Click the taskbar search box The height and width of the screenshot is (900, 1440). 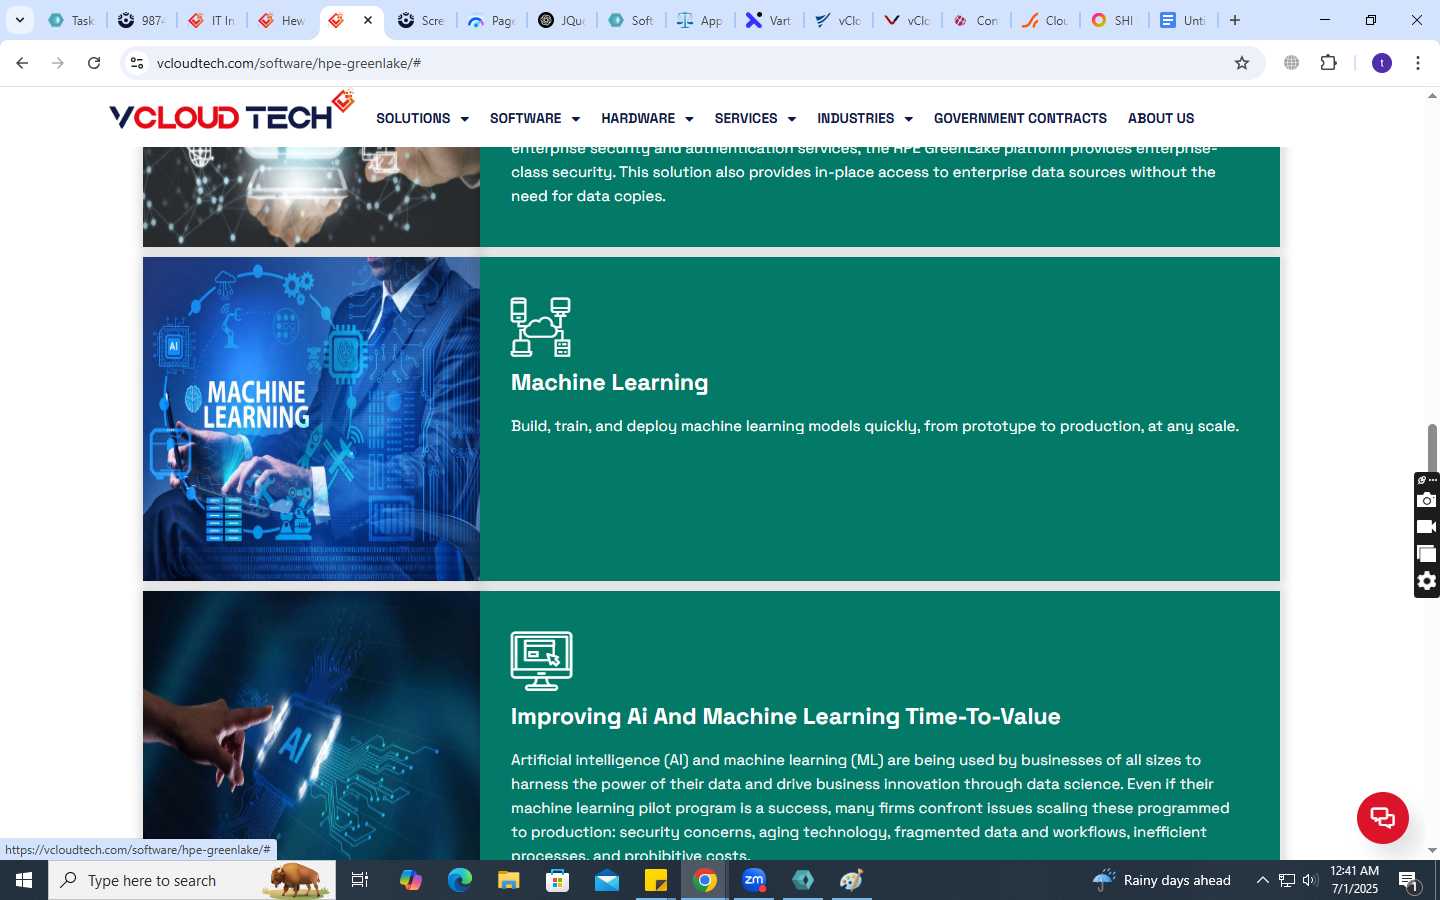192,880
